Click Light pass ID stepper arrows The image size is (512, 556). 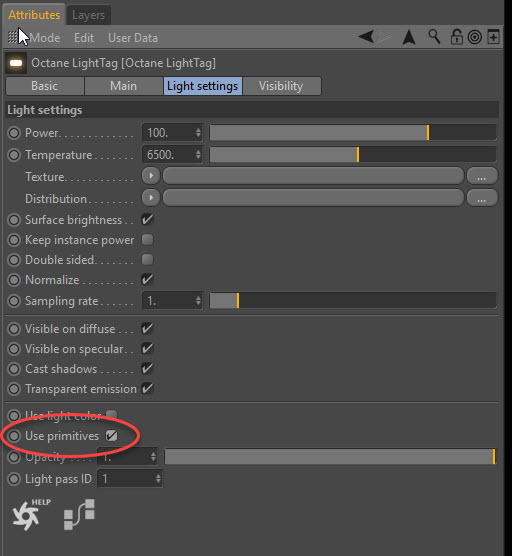[x=158, y=479]
